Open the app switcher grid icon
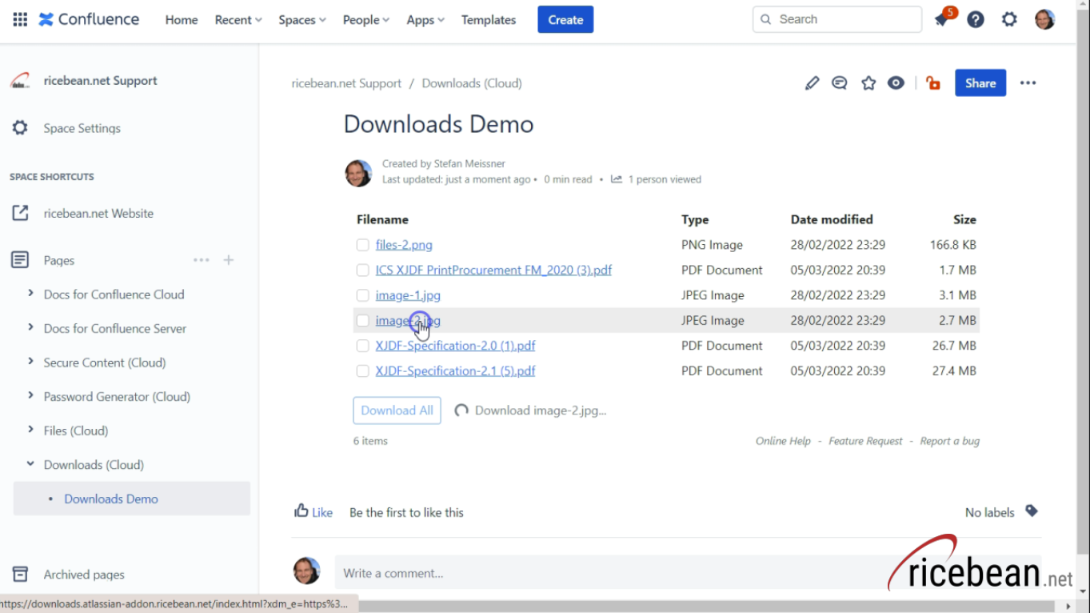This screenshot has width=1090, height=613. (x=20, y=19)
